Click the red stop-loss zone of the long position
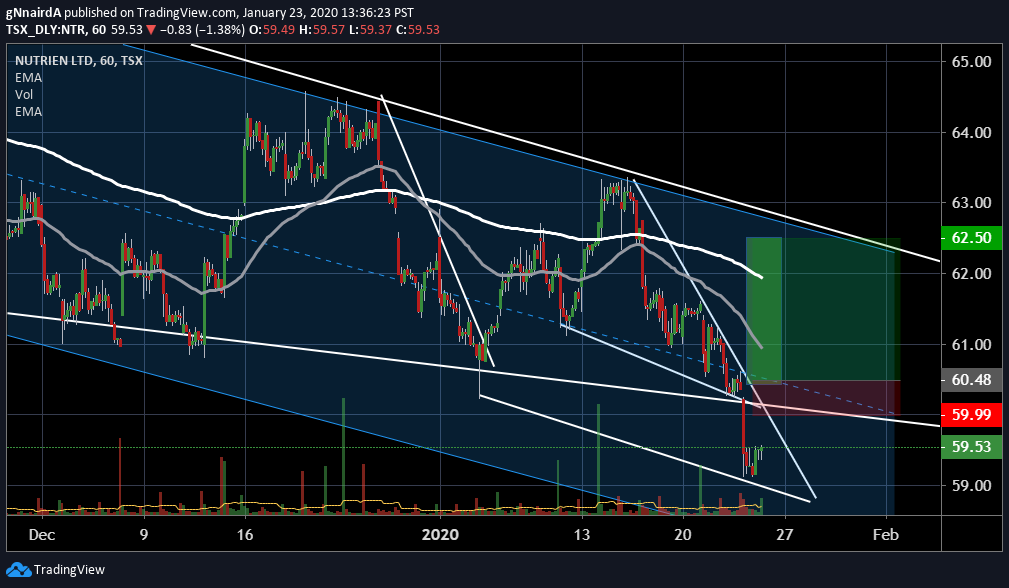 pos(826,398)
